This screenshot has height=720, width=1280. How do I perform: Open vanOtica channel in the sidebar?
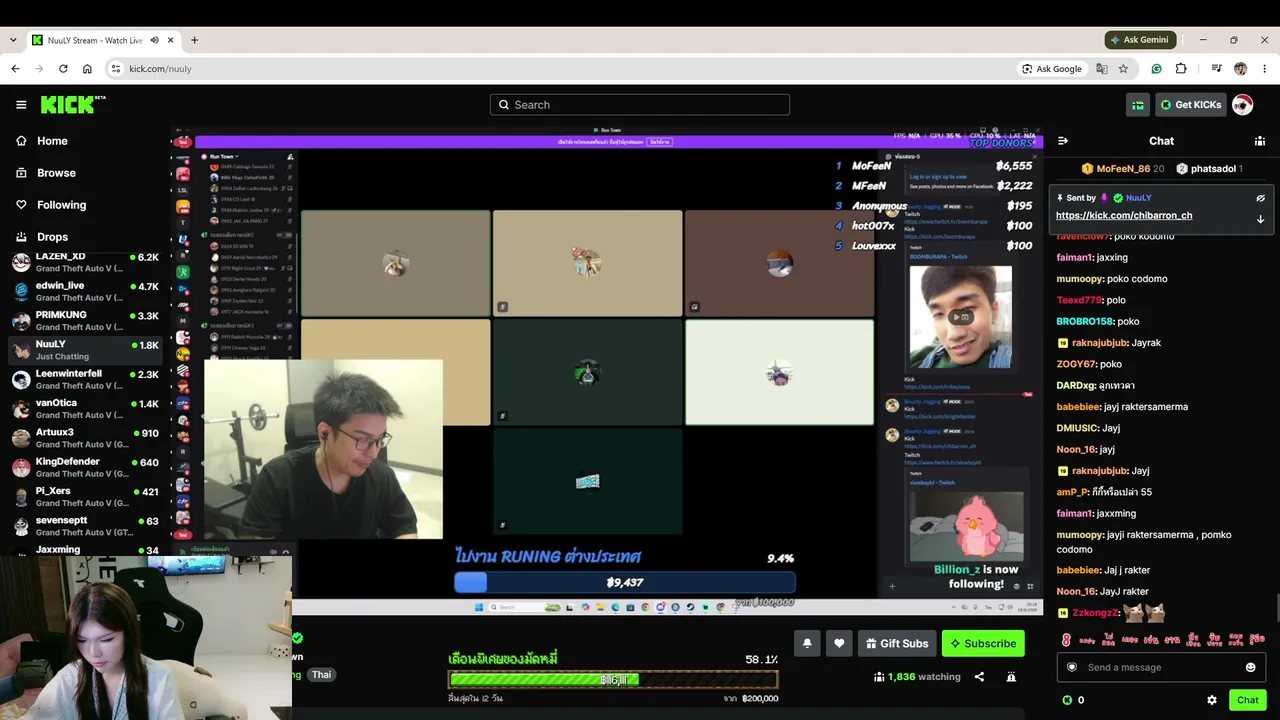tap(85, 409)
